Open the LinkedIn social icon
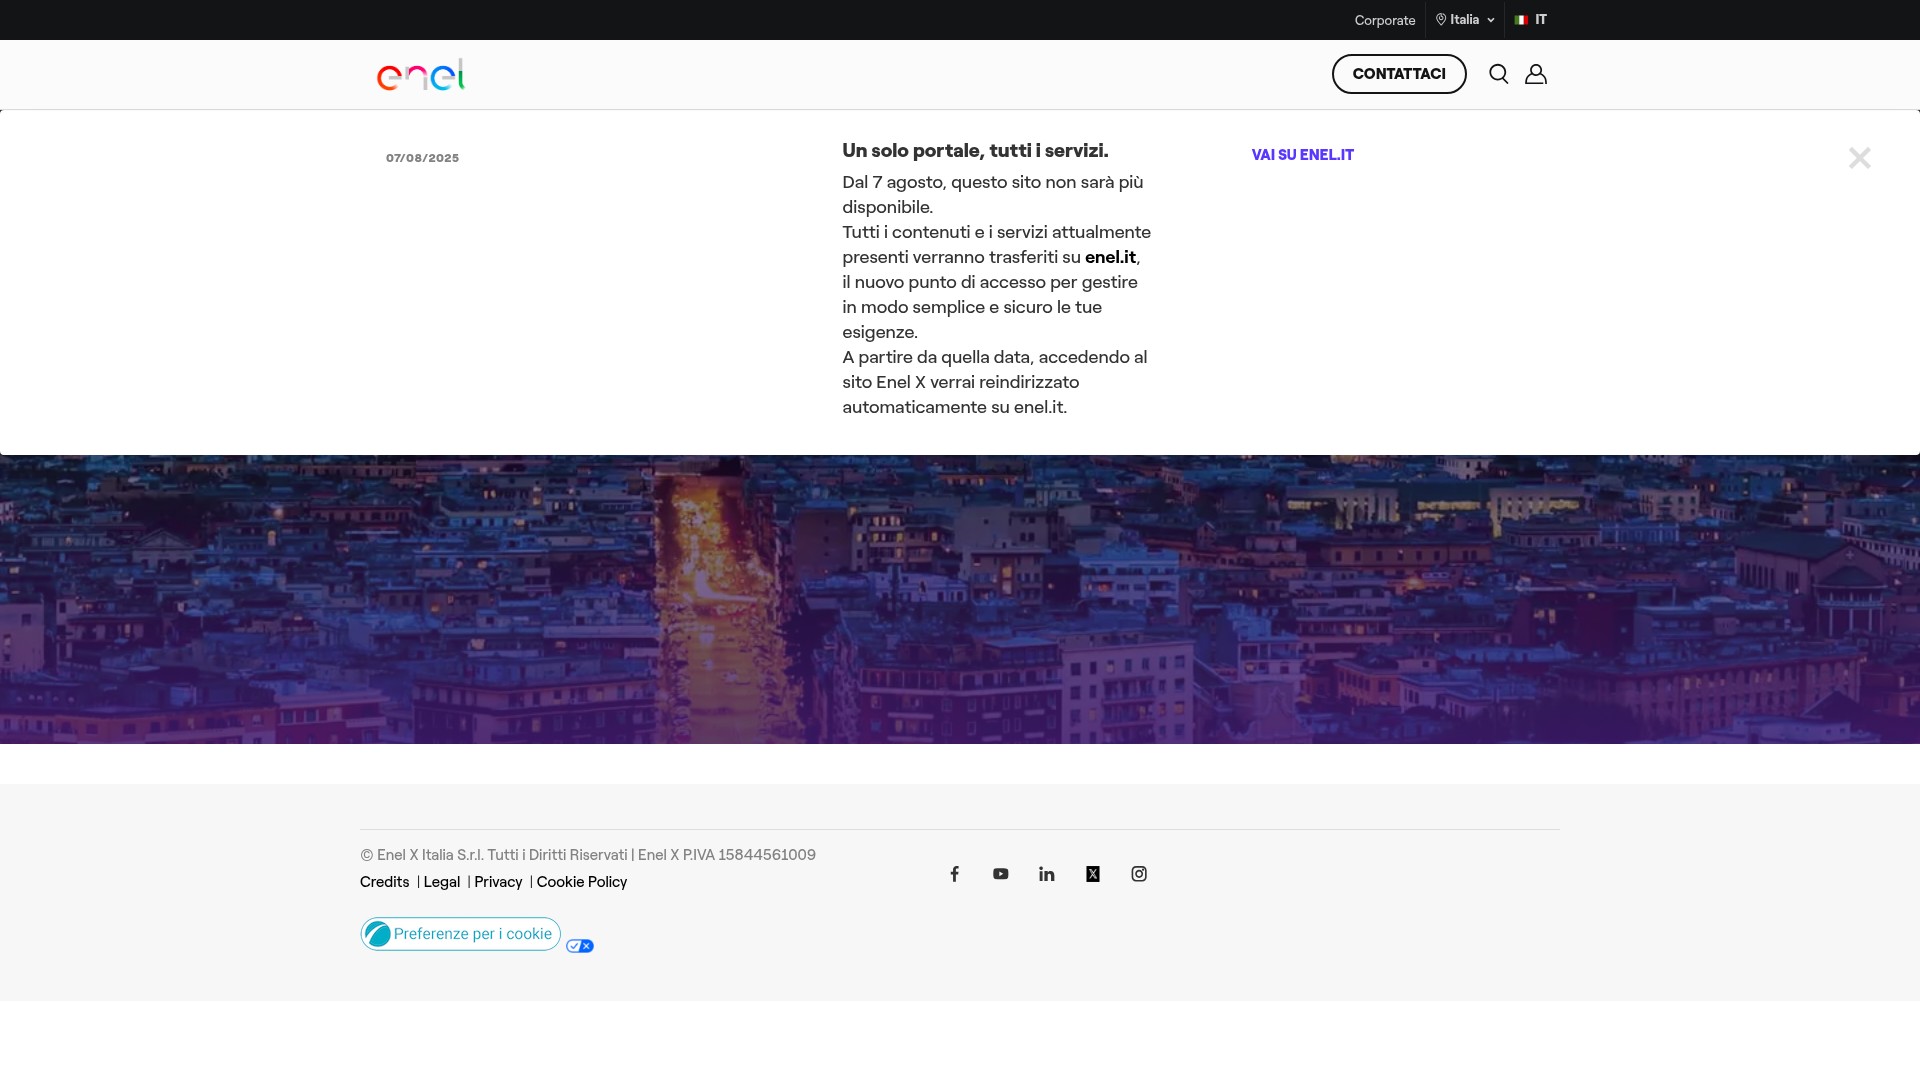 tap(1046, 874)
